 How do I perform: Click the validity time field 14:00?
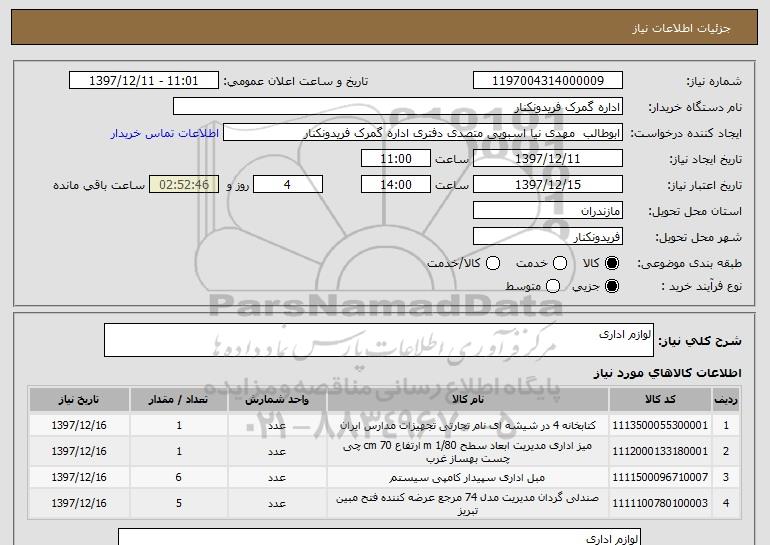coord(396,185)
